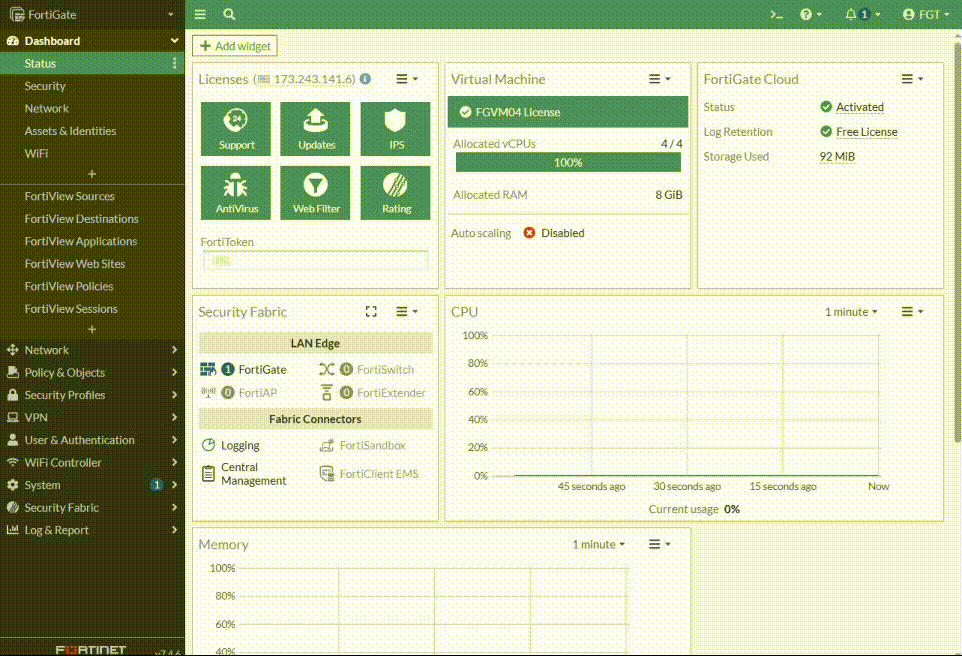Screen dimensions: 962x656
Task: Open the IPS license tile
Action: [396, 128]
